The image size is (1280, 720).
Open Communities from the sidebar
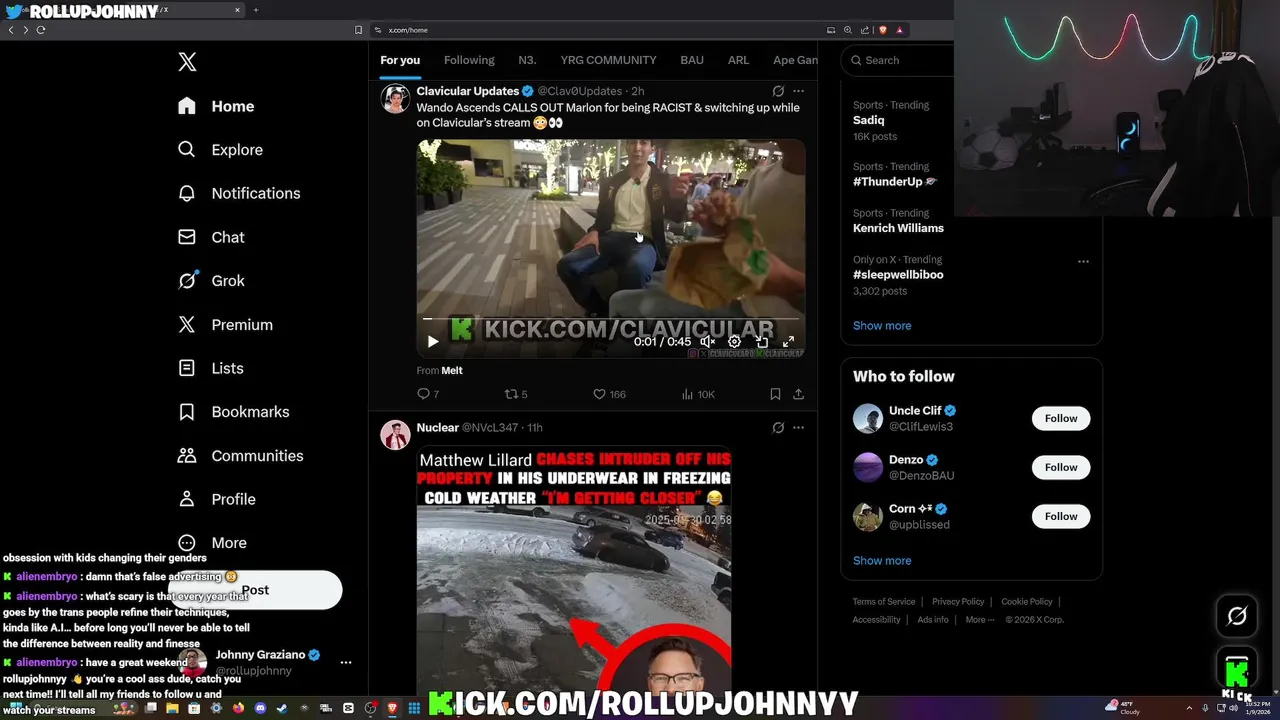click(x=241, y=455)
